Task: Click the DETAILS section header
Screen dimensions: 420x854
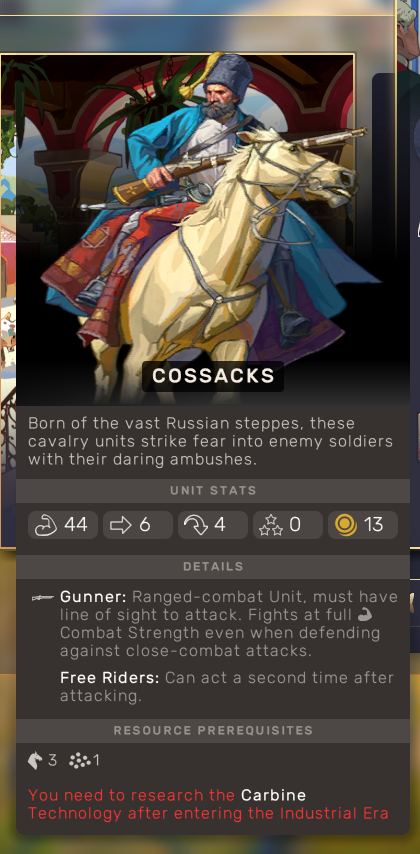Action: click(213, 567)
